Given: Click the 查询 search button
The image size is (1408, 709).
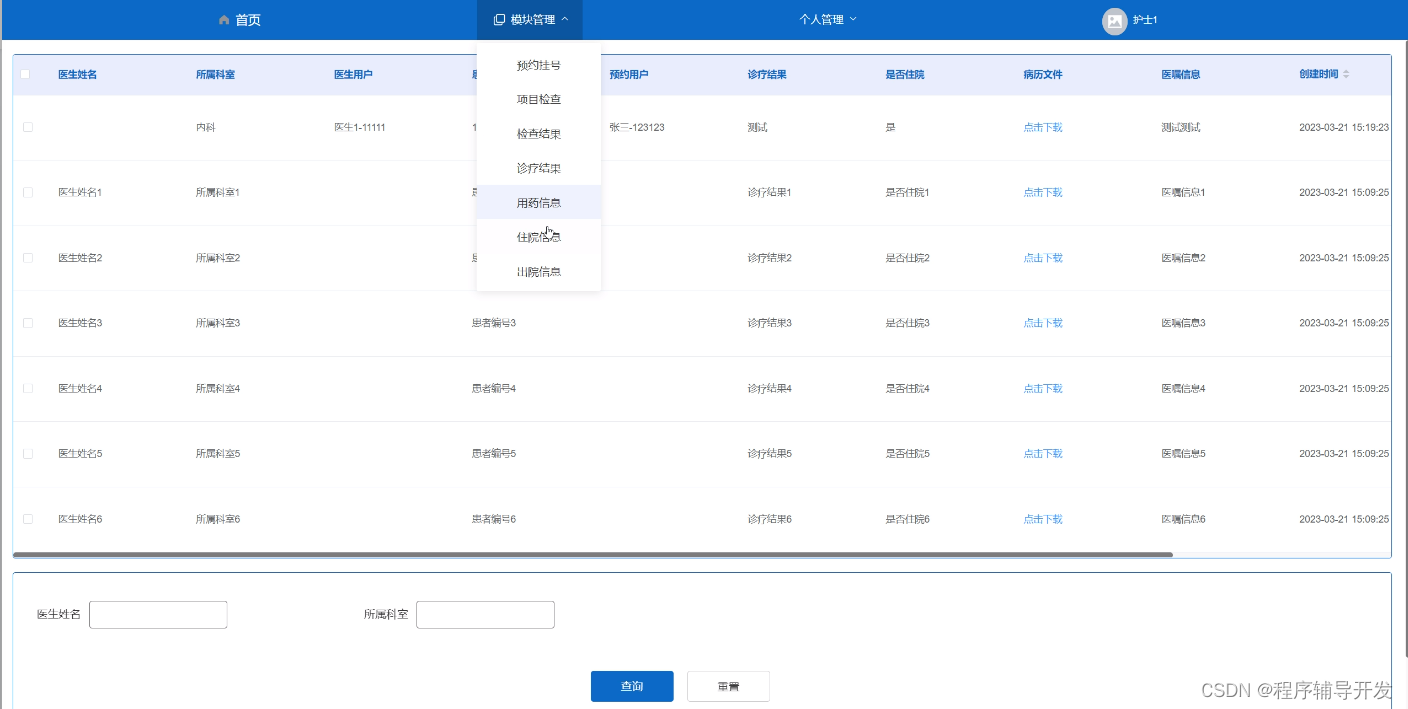Looking at the screenshot, I should [x=632, y=686].
